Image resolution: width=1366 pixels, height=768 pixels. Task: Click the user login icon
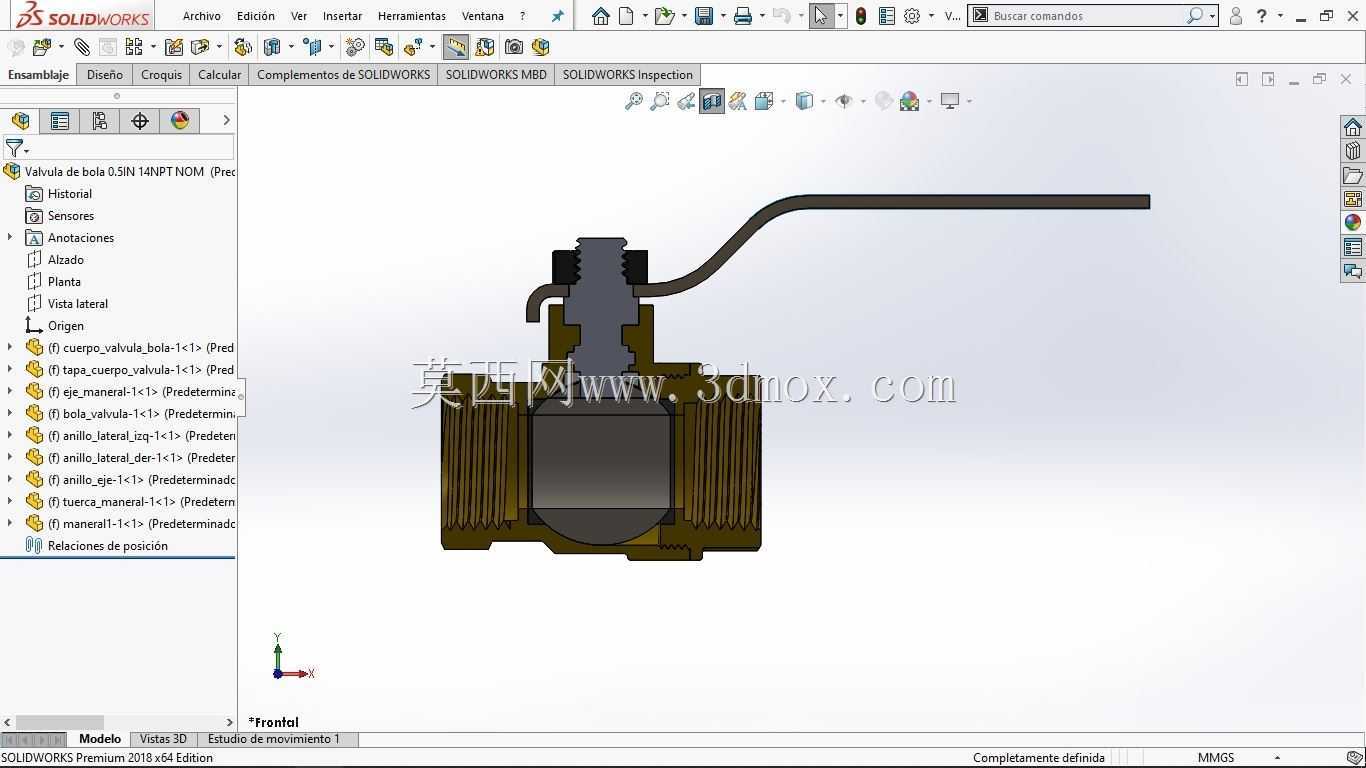[1236, 16]
